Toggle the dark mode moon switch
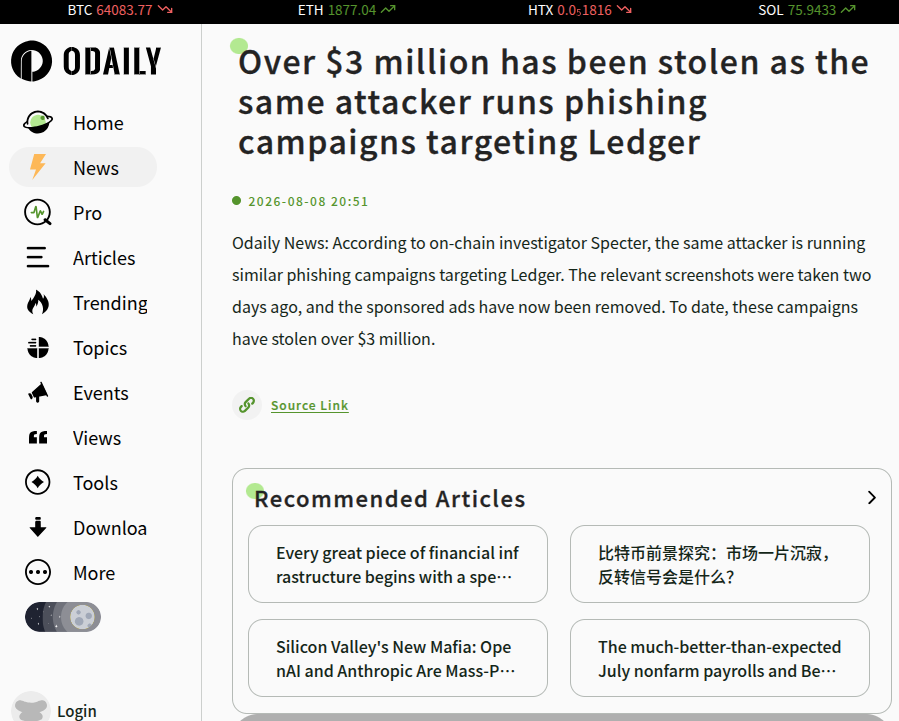 (63, 617)
